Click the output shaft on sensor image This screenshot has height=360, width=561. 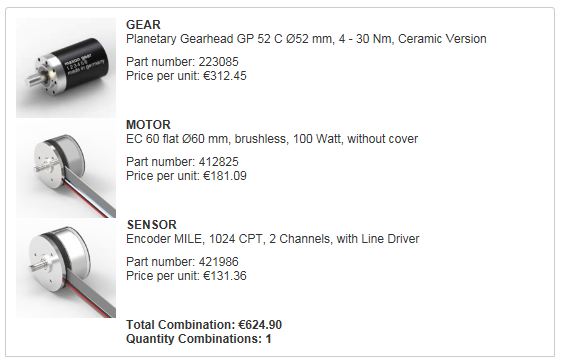pyautogui.click(x=39, y=265)
